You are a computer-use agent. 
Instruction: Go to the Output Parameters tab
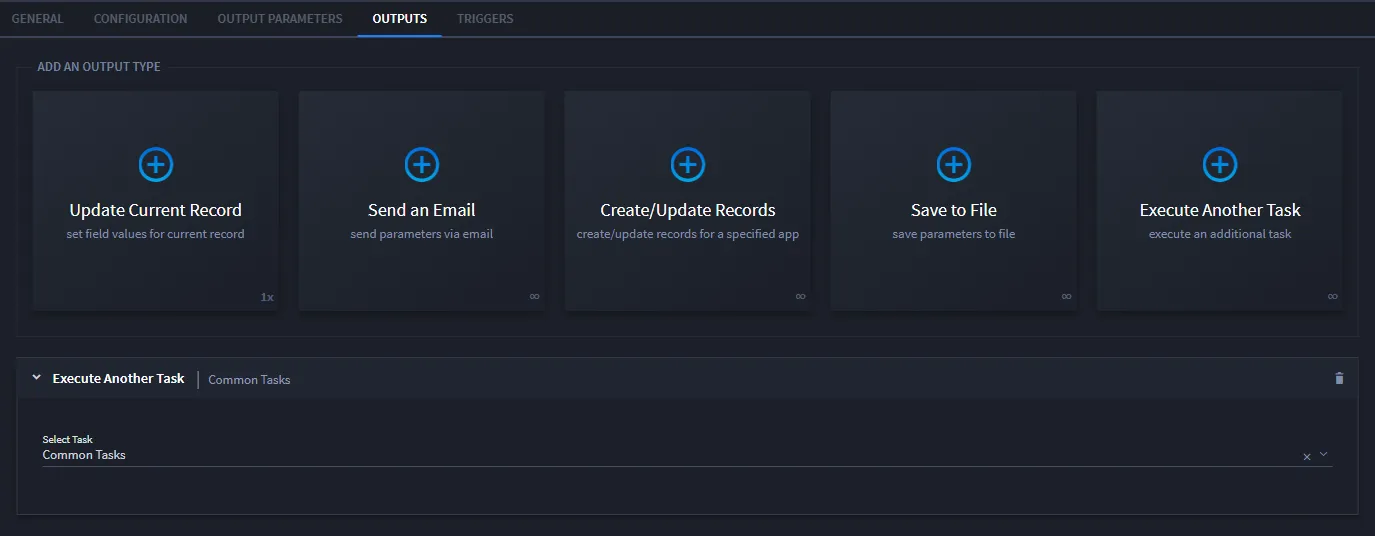tap(280, 18)
